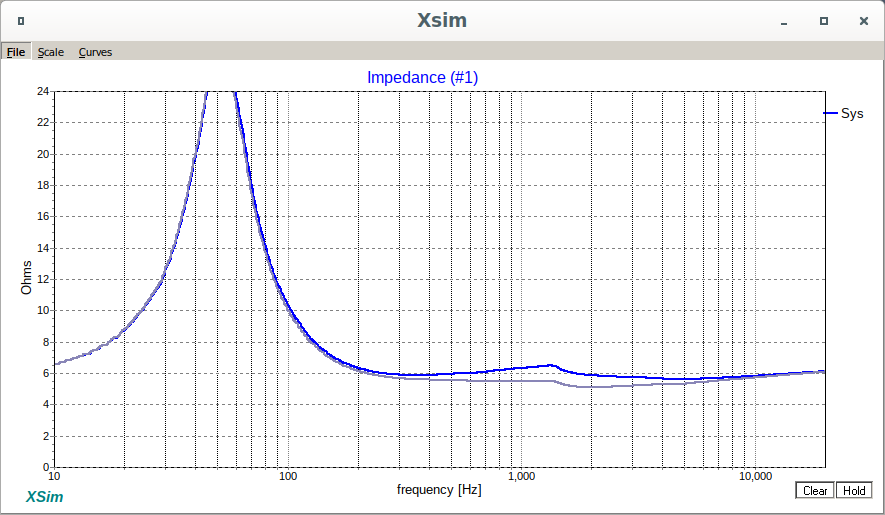This screenshot has width=885, height=515.
Task: Click the window menu icon in title bar
Action: click(x=21, y=21)
